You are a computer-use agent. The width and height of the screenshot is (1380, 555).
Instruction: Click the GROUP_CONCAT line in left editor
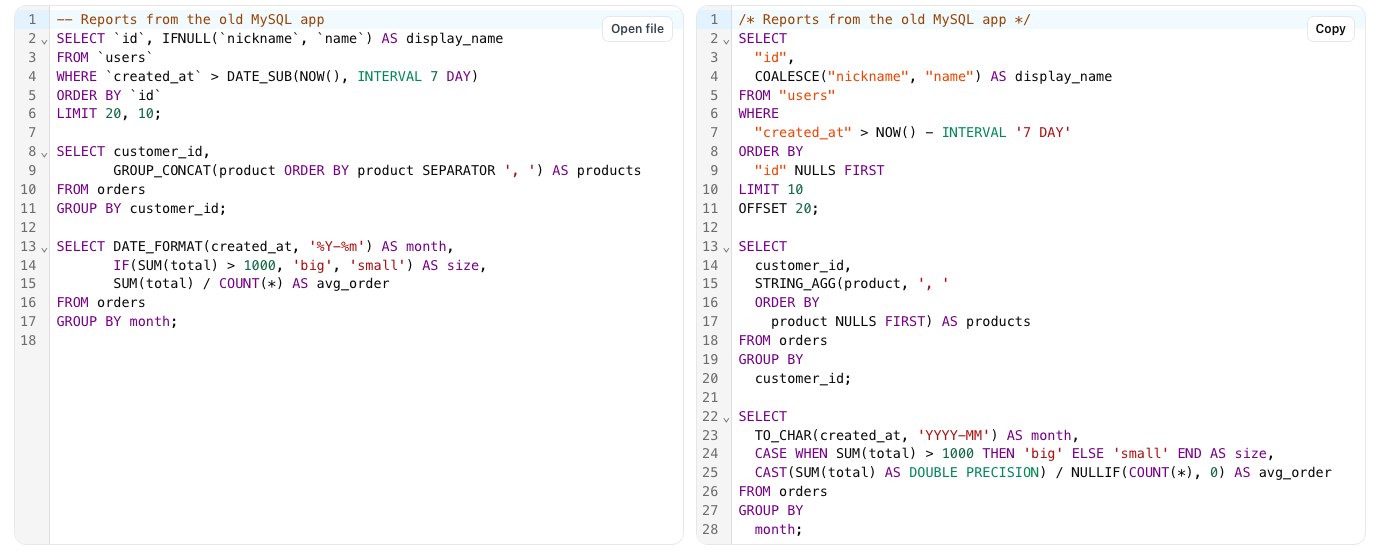click(x=377, y=170)
